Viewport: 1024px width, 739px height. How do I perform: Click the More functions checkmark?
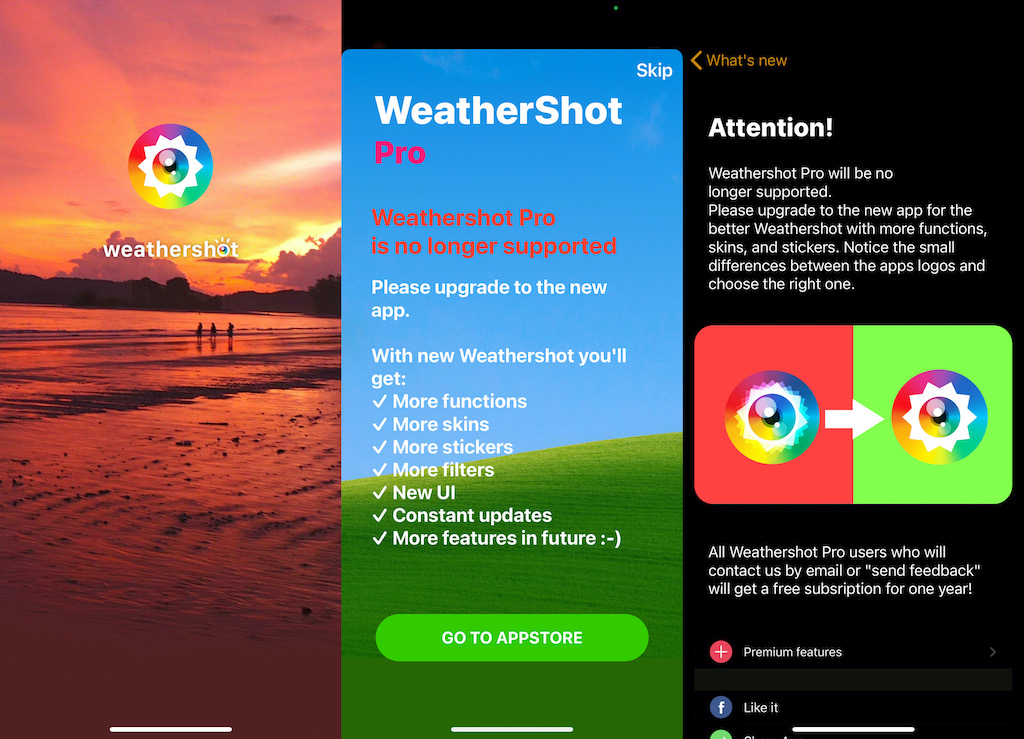[379, 401]
